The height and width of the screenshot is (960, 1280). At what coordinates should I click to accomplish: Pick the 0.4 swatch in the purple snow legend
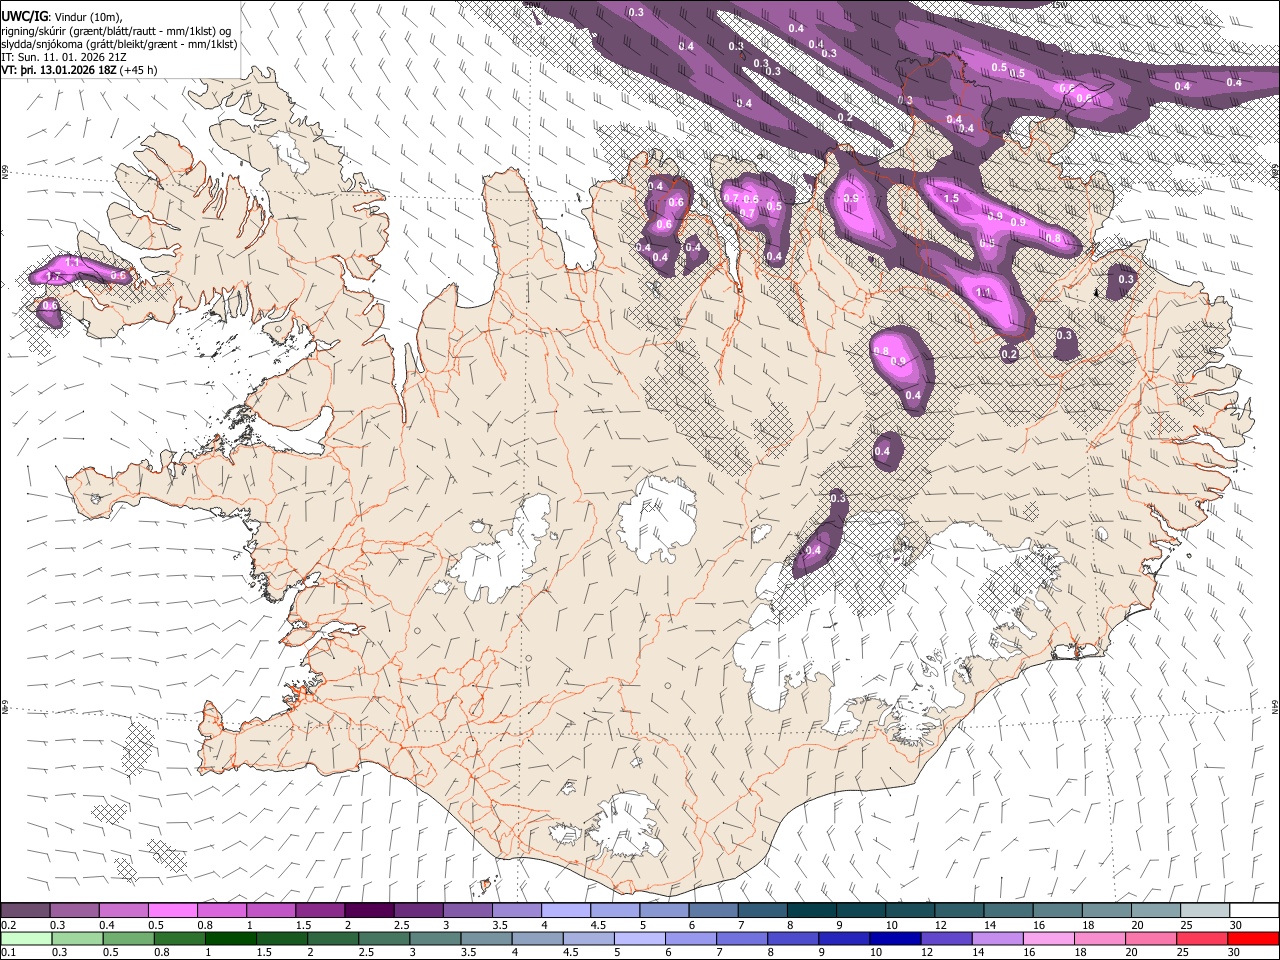click(x=123, y=911)
